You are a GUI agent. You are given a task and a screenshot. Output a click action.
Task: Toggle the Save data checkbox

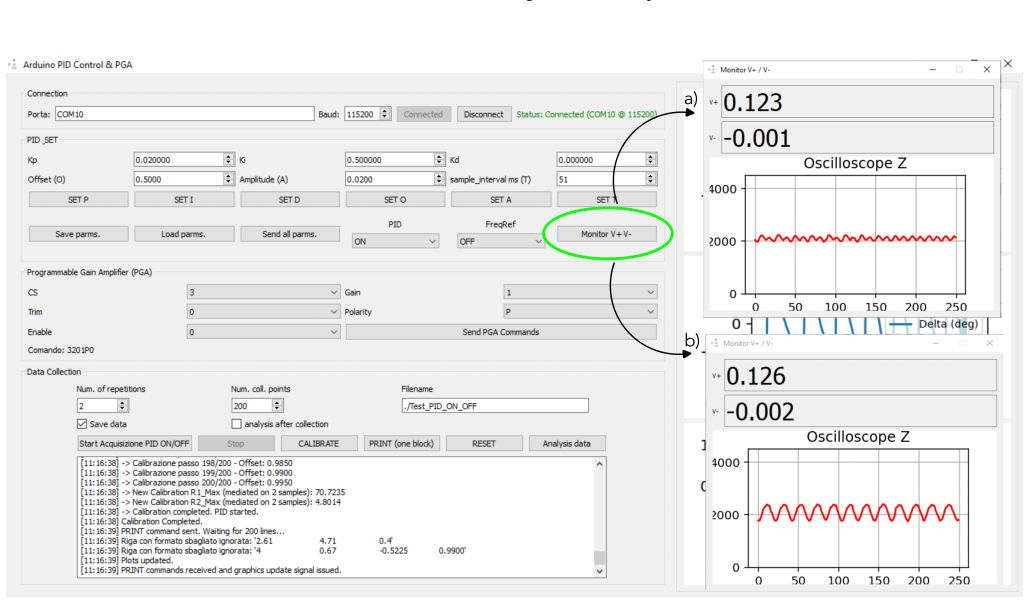[x=82, y=424]
